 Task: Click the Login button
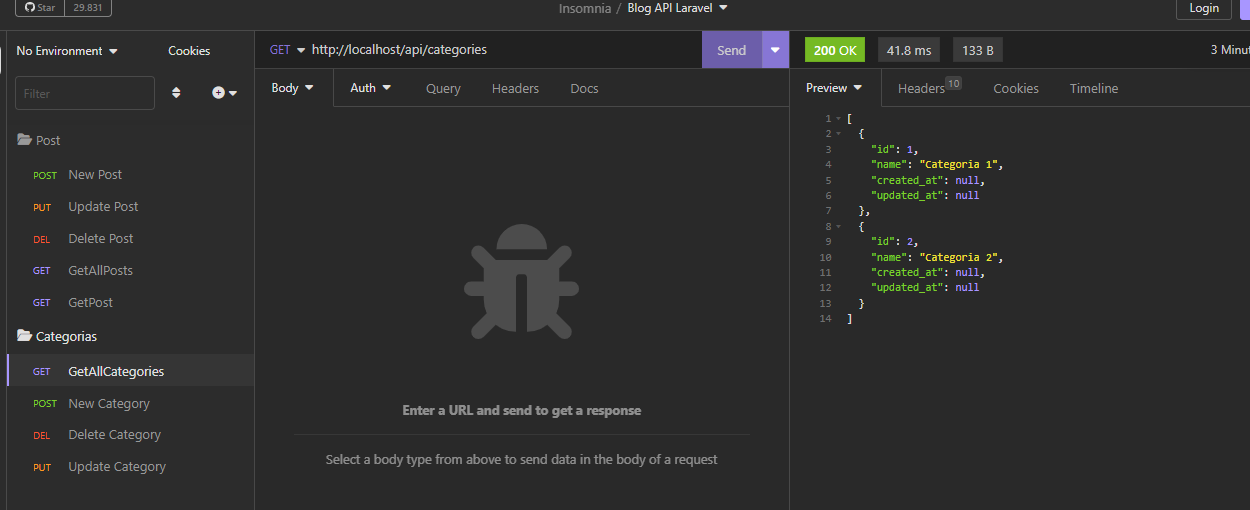point(1204,8)
